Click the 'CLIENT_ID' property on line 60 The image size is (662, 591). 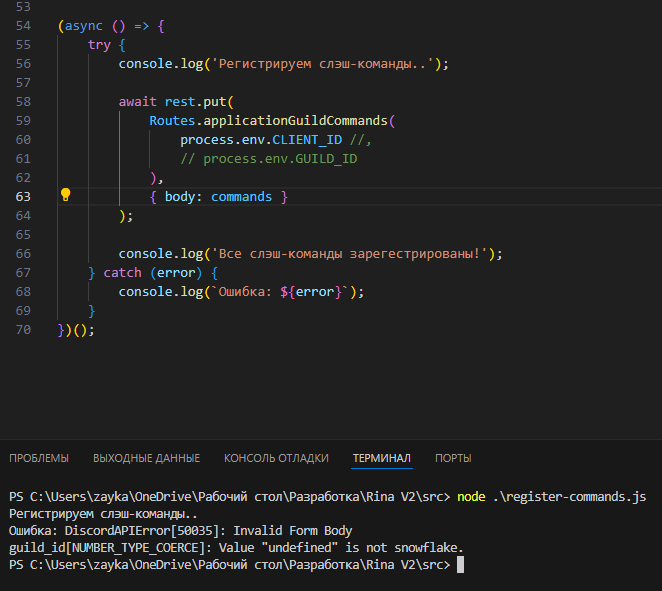tap(307, 140)
